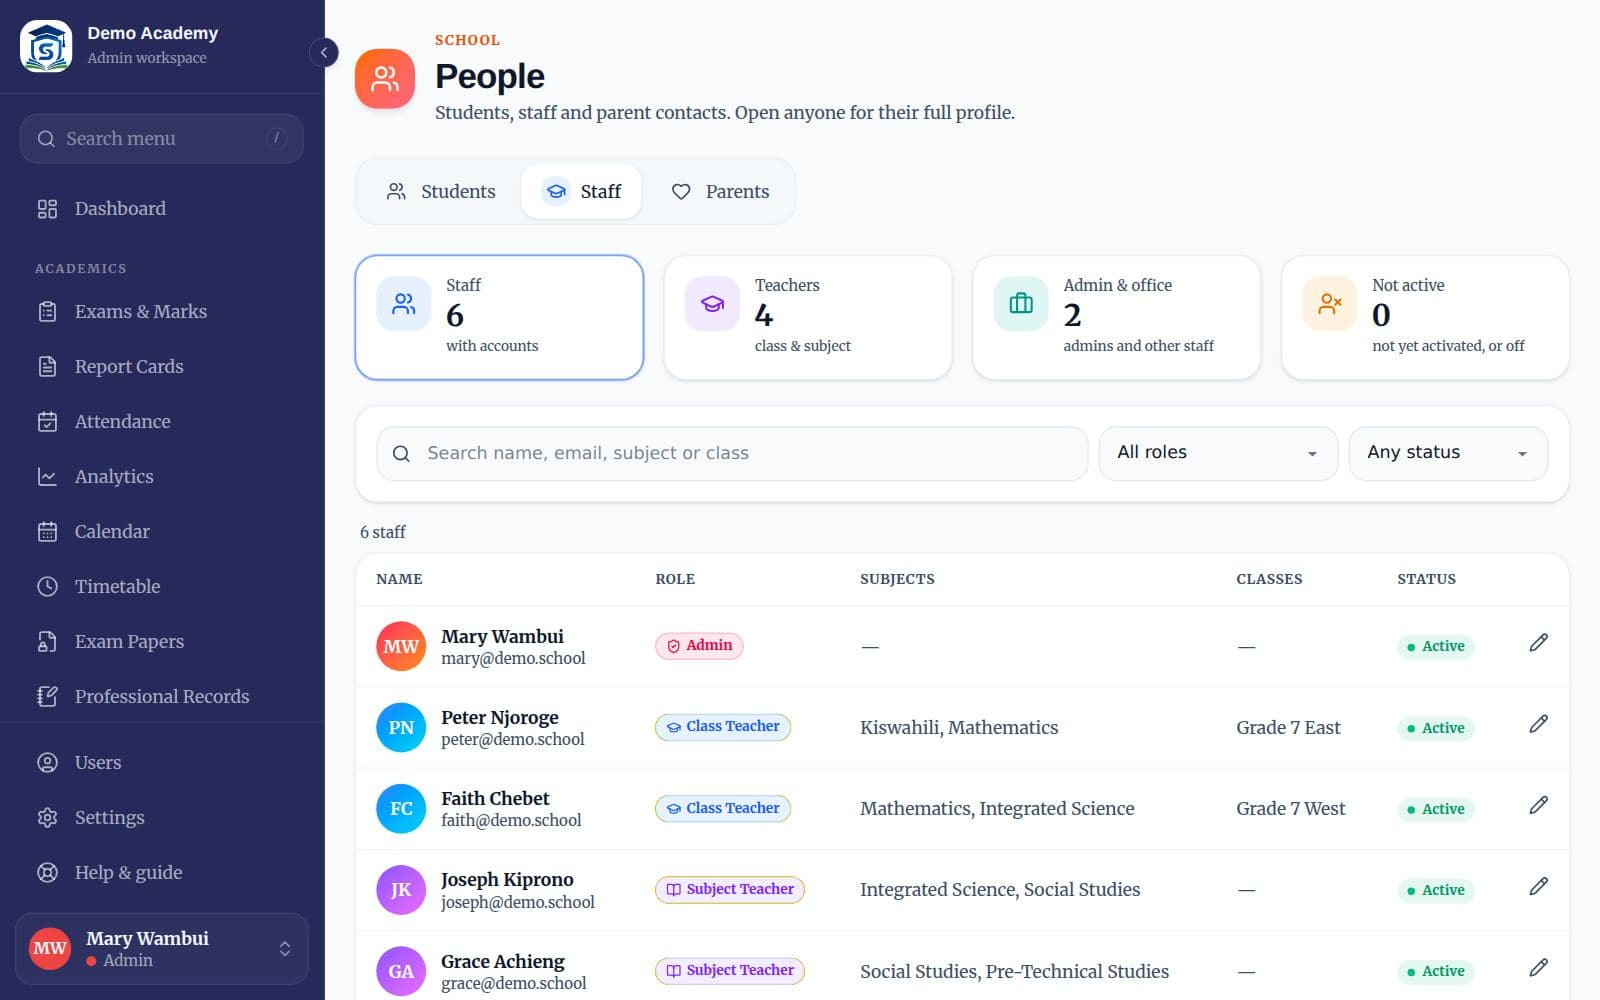Collapse the sidebar with the chevron button
The width and height of the screenshot is (1600, 1000).
323,52
